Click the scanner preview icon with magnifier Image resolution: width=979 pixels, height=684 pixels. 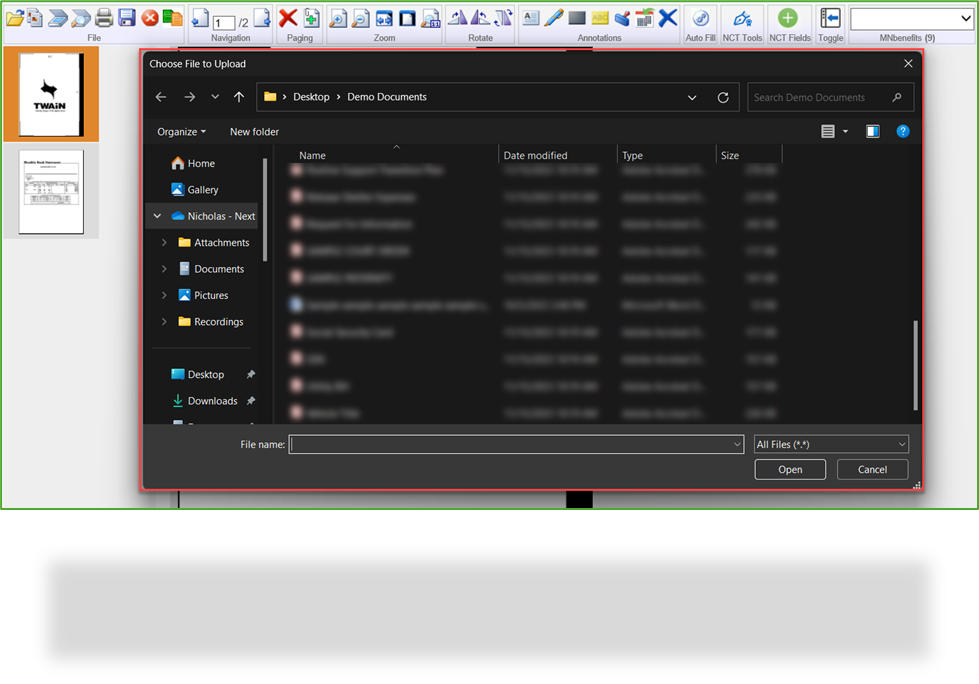pyautogui.click(x=81, y=18)
